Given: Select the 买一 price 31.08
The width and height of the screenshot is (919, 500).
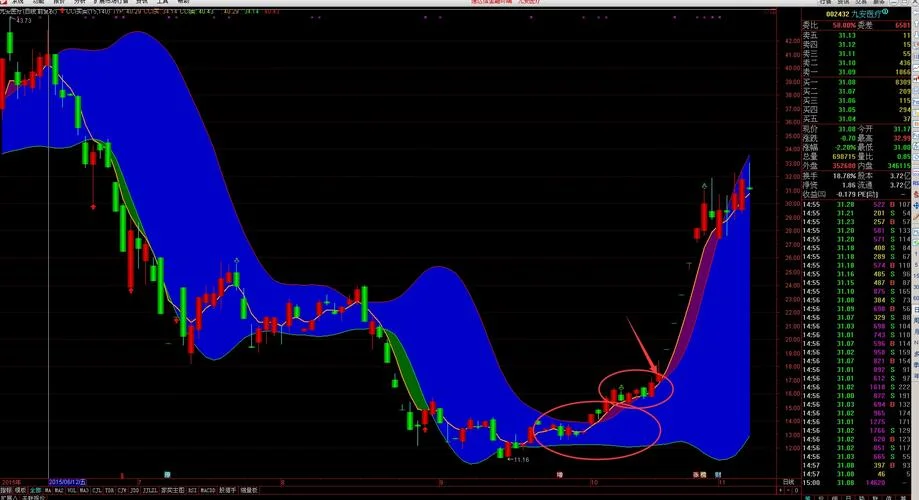Looking at the screenshot, I should point(846,83).
